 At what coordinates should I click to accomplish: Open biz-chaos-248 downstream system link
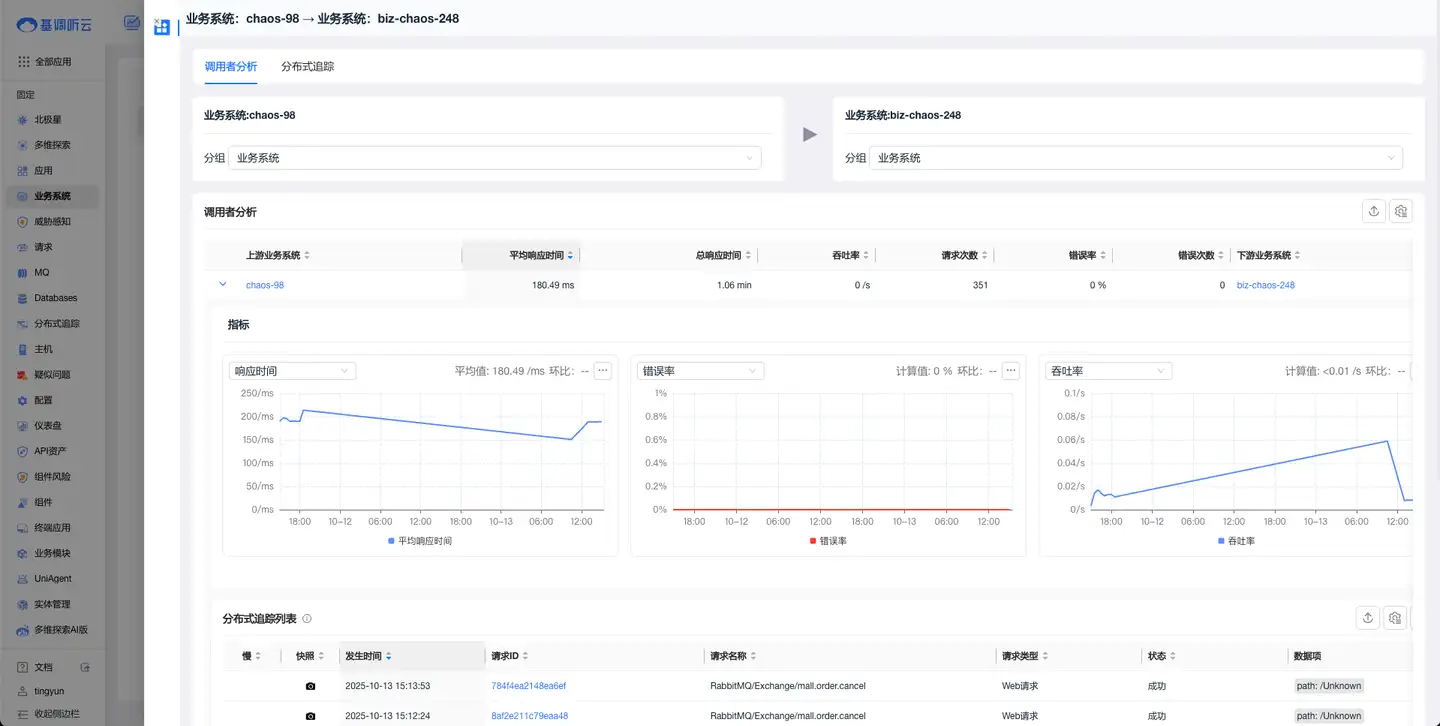pos(1265,285)
